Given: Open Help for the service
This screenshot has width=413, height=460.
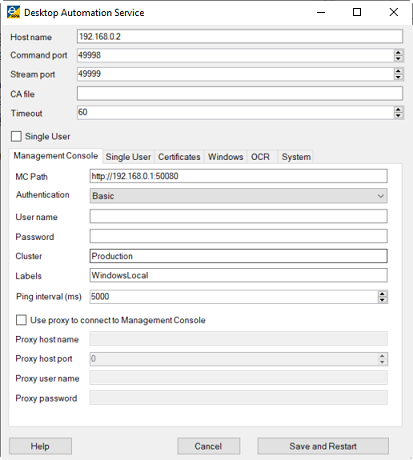Looking at the screenshot, I should tap(40, 446).
